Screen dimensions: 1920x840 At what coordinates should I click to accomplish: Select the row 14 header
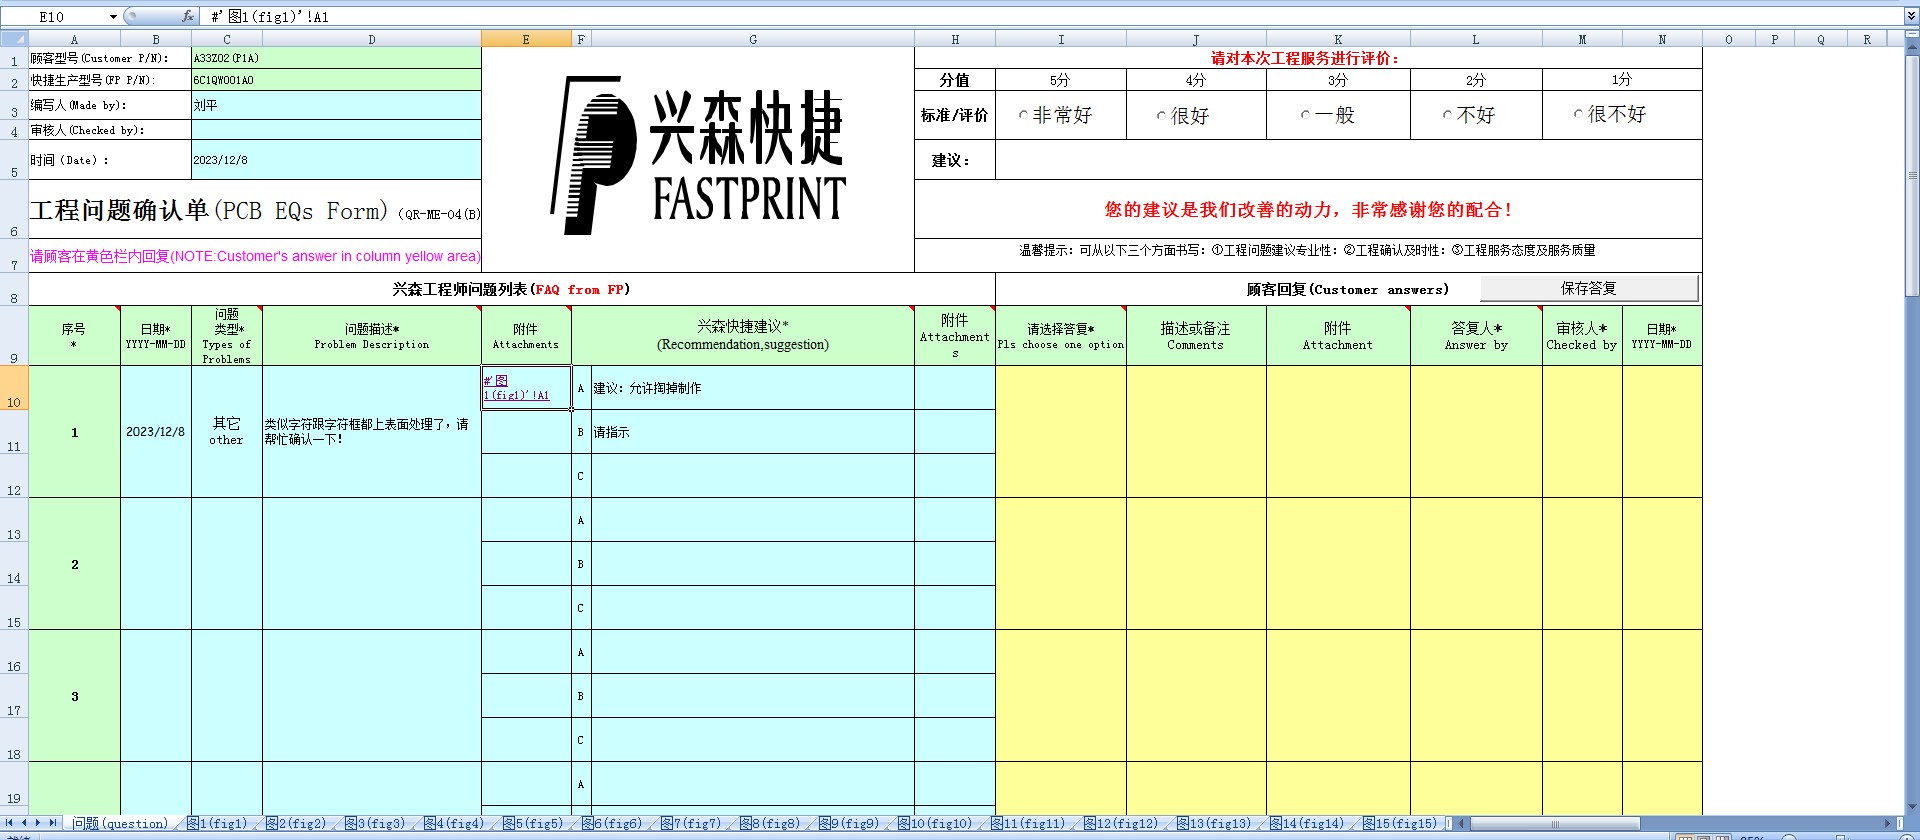tap(14, 564)
